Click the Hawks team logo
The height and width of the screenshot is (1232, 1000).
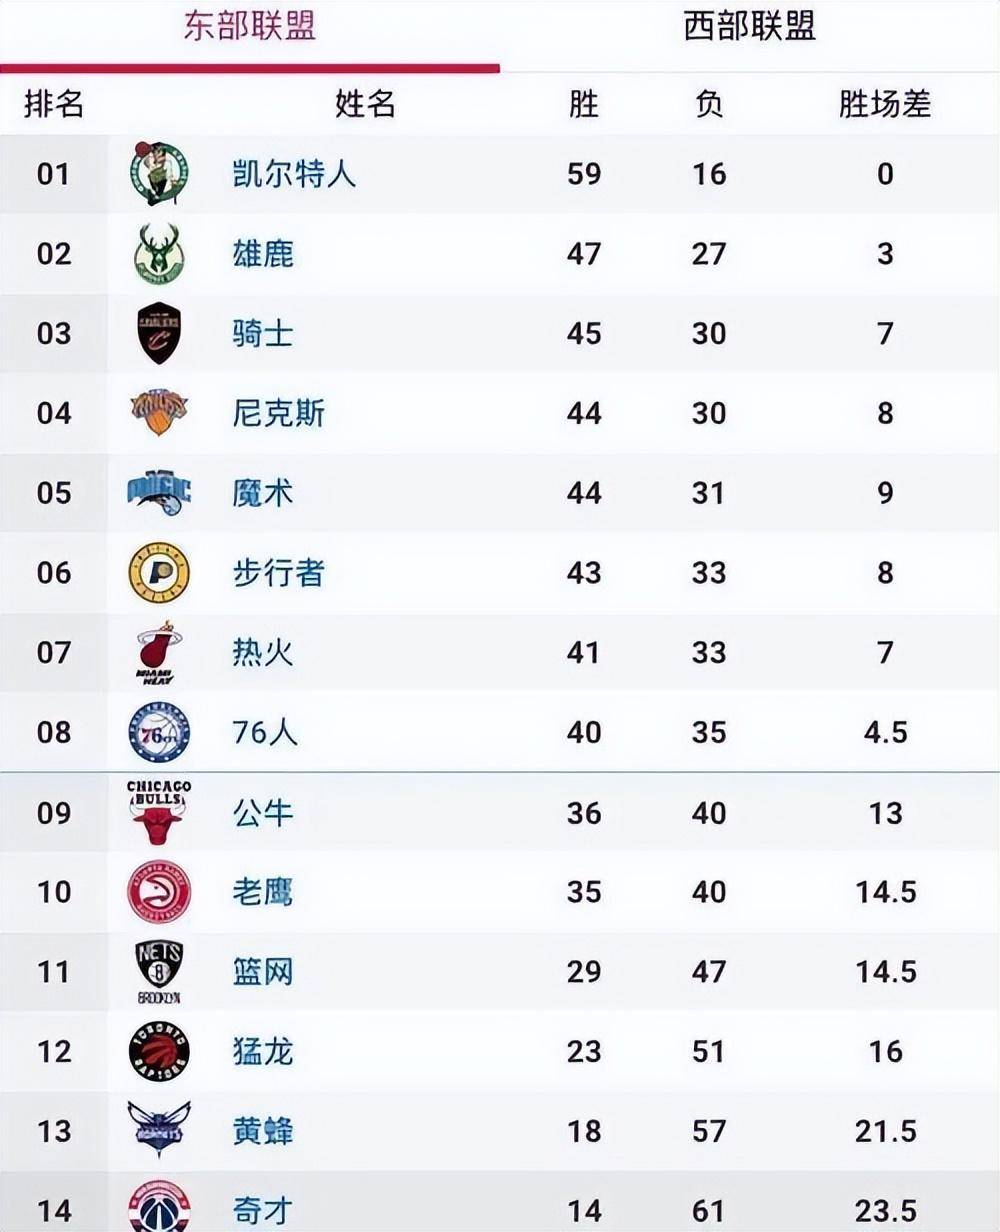(156, 892)
